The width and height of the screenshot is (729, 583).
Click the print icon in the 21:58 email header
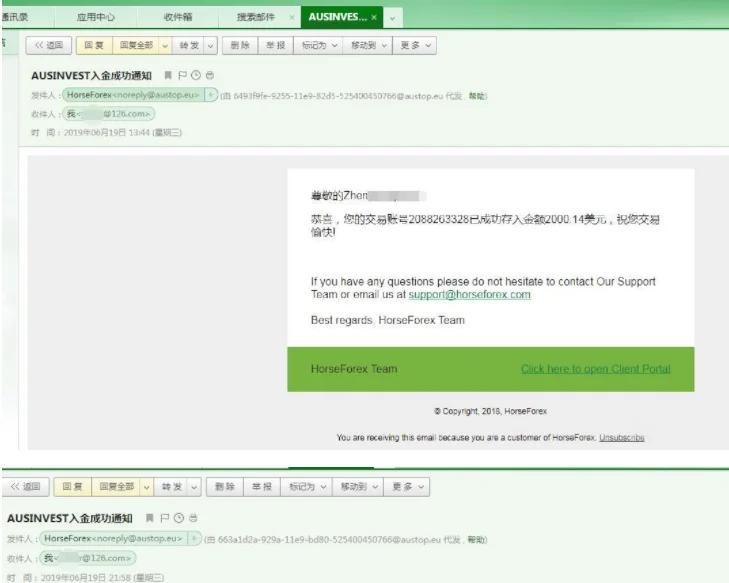pos(193,518)
